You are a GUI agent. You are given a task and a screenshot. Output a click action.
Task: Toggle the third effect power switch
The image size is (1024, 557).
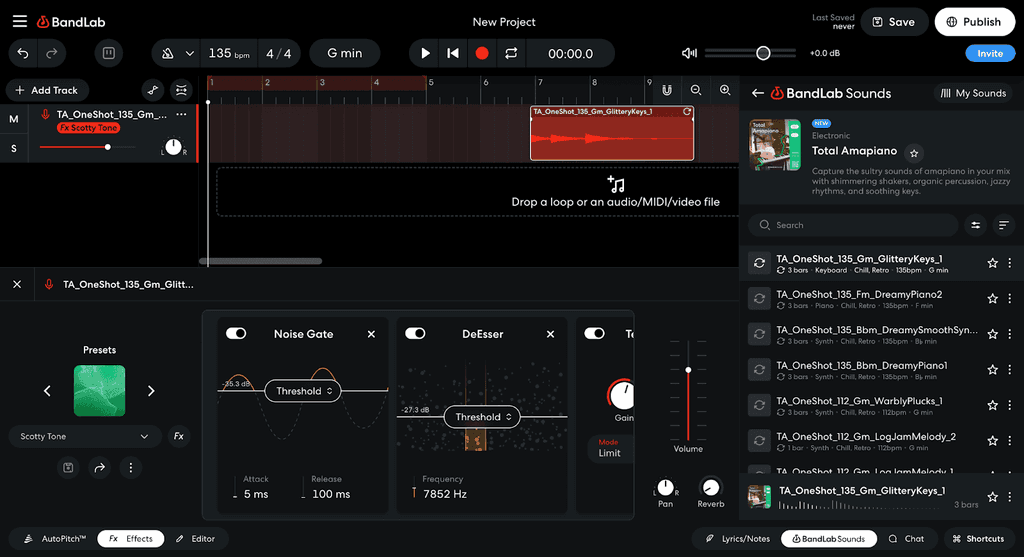click(594, 334)
